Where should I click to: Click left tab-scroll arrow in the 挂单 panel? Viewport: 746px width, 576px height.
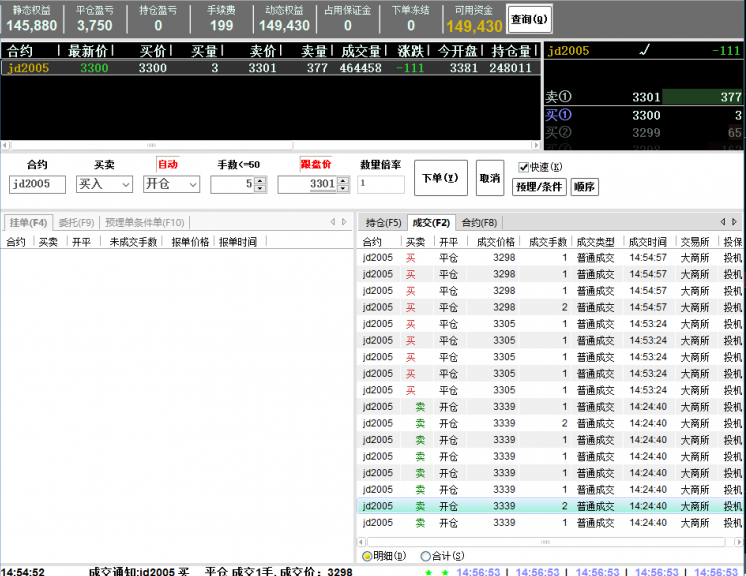(333, 222)
